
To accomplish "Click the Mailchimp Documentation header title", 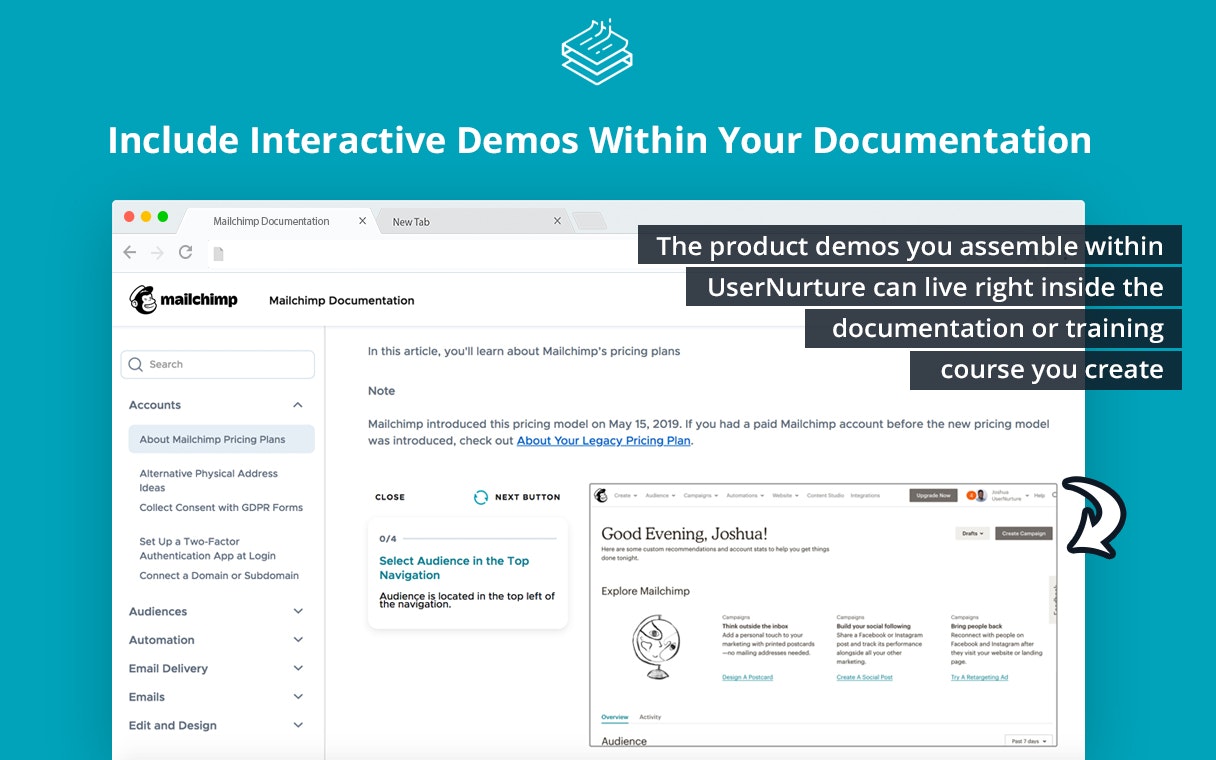I will 341,300.
